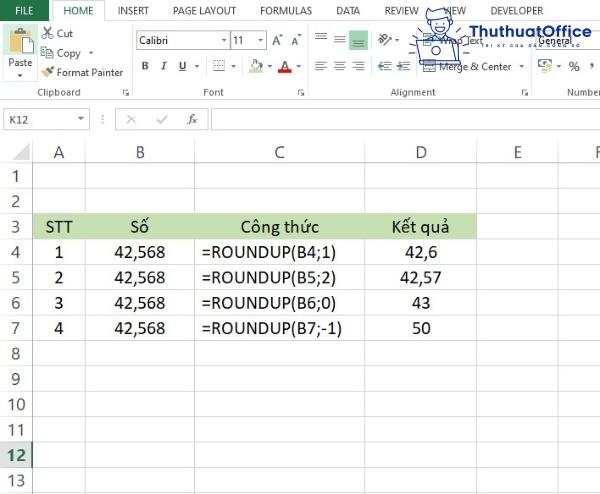Select cell with =ROUNDUP(B7;-1)
The height and width of the screenshot is (494, 600).
coord(279,328)
